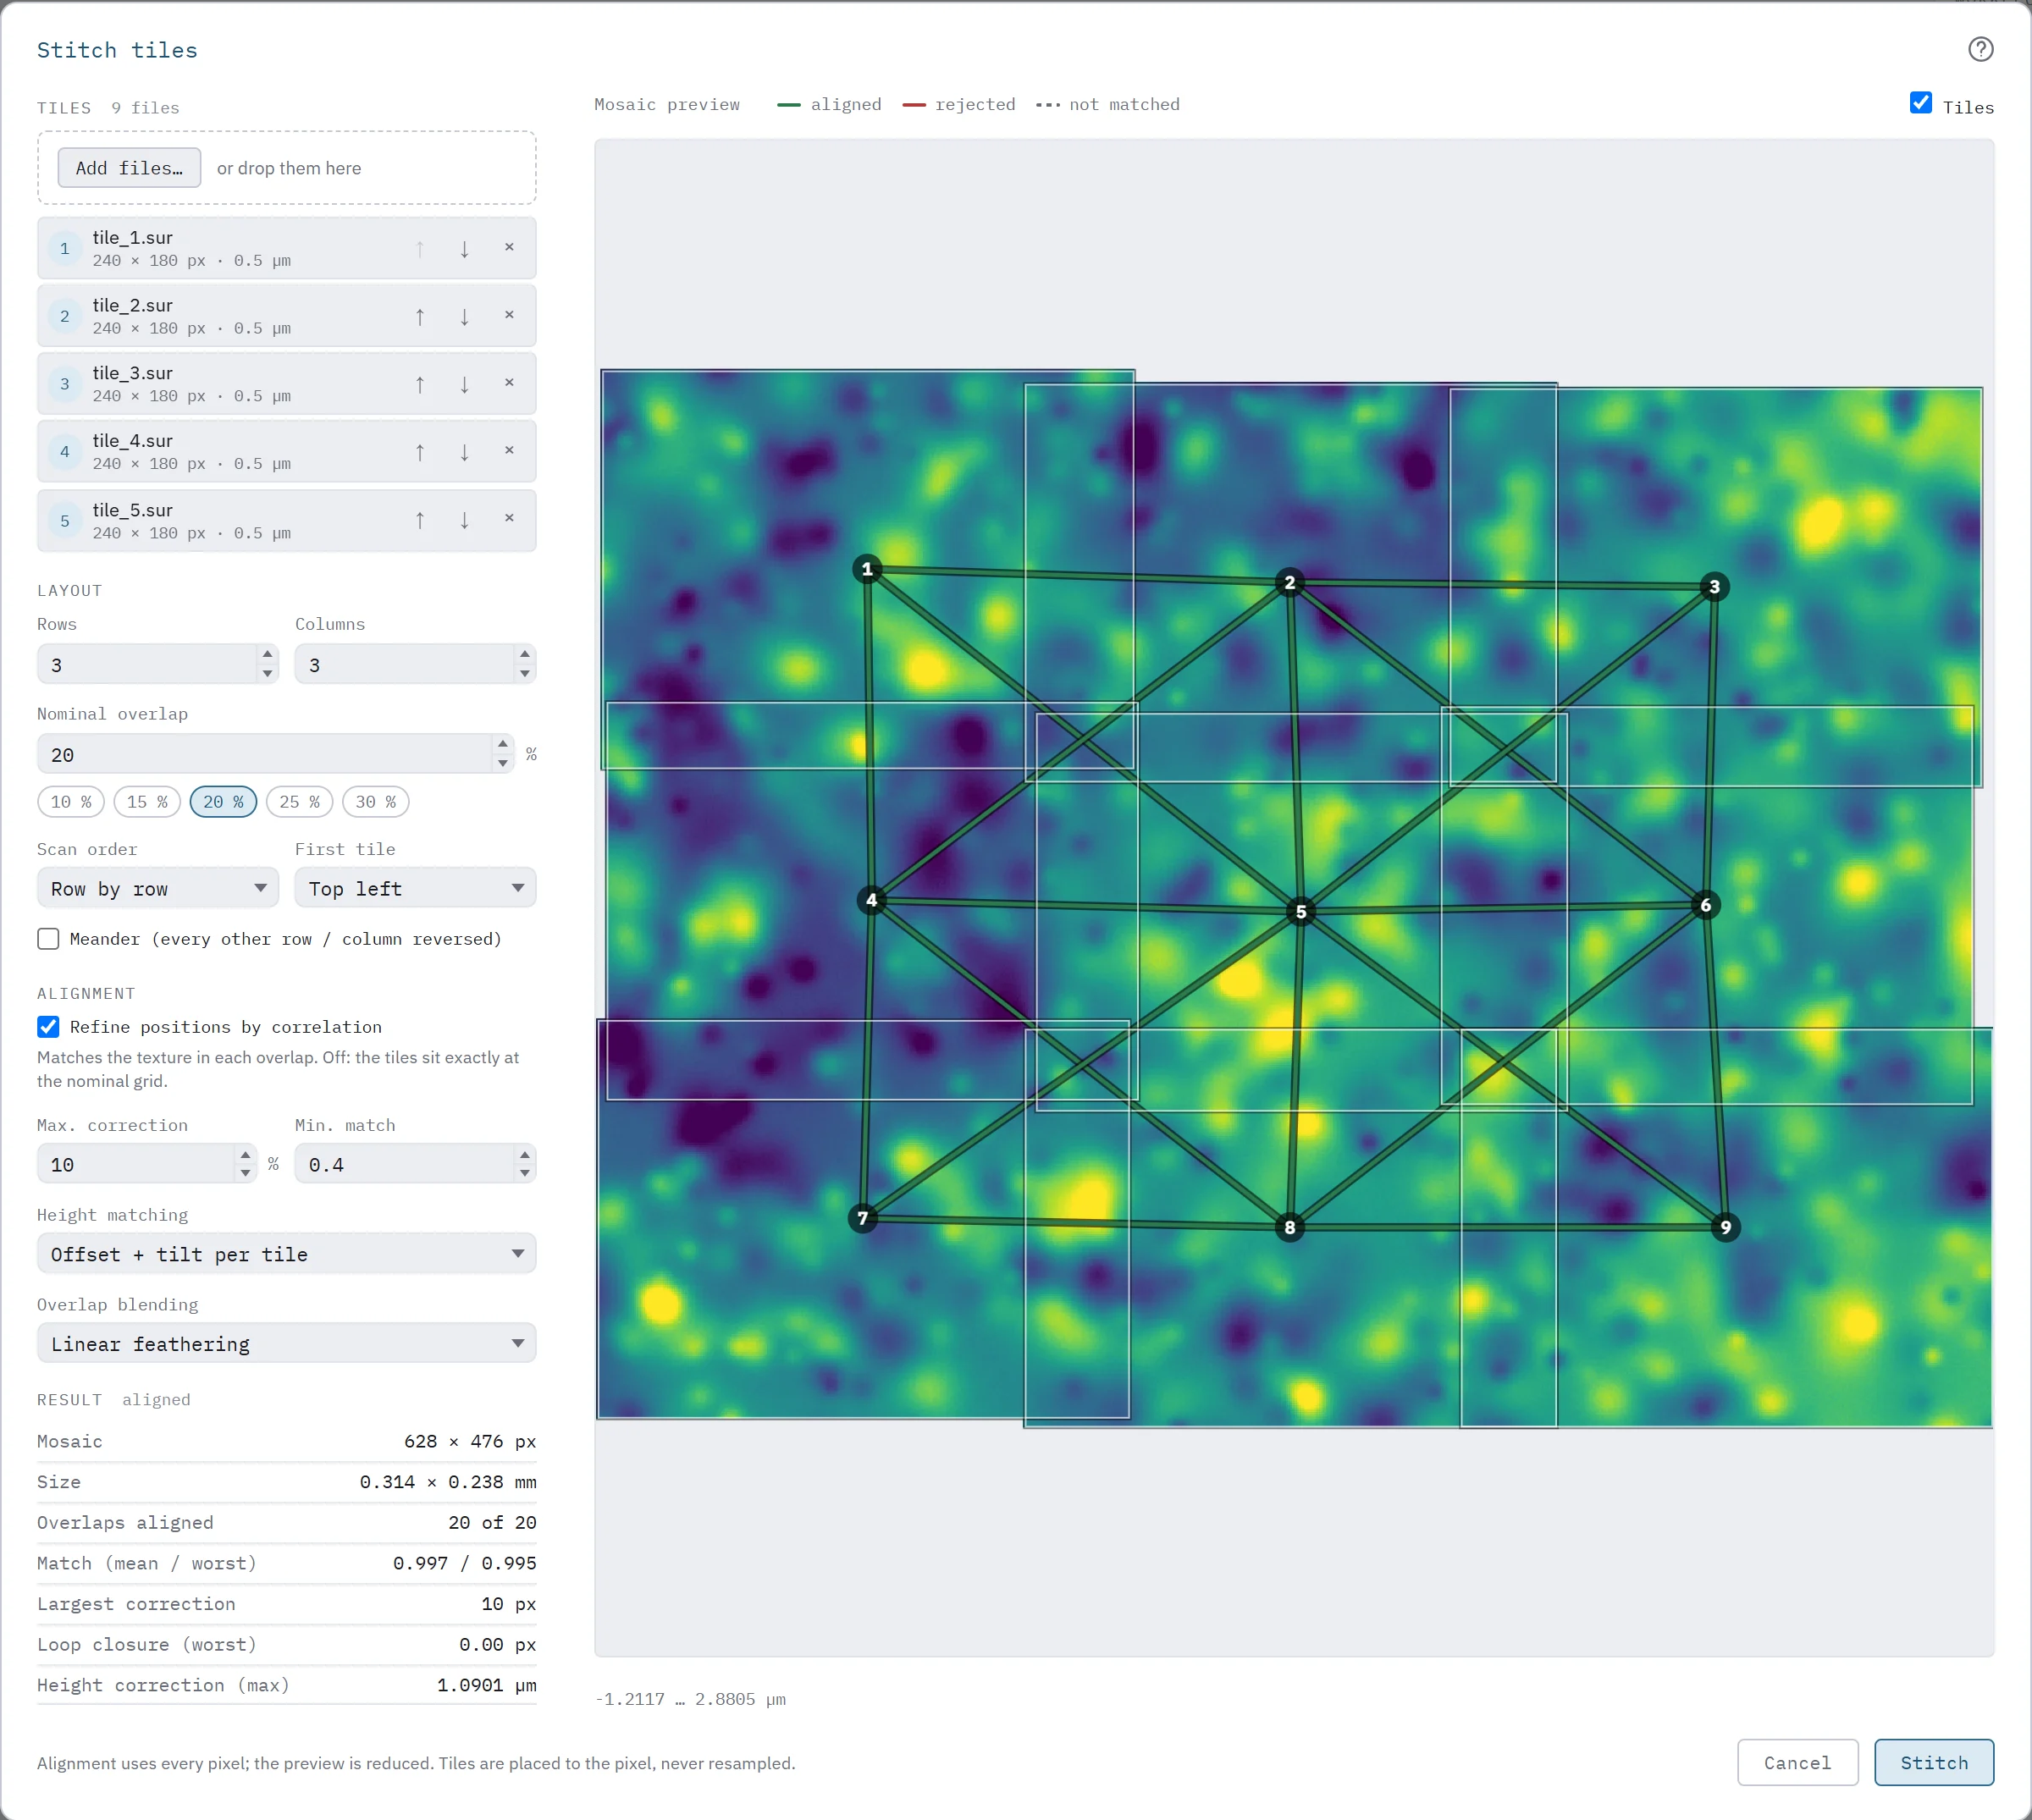Open the Overlap blending dropdown
The image size is (2032, 1820).
(287, 1343)
